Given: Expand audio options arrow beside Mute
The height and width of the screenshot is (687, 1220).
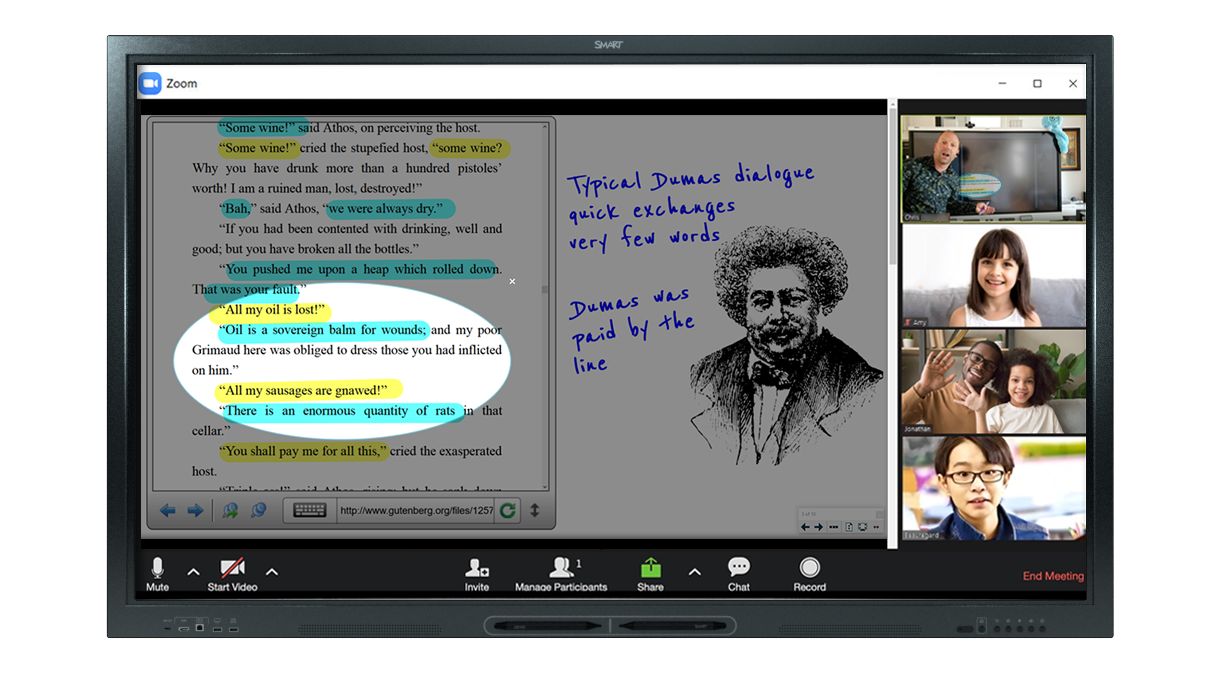Looking at the screenshot, I should (x=193, y=572).
